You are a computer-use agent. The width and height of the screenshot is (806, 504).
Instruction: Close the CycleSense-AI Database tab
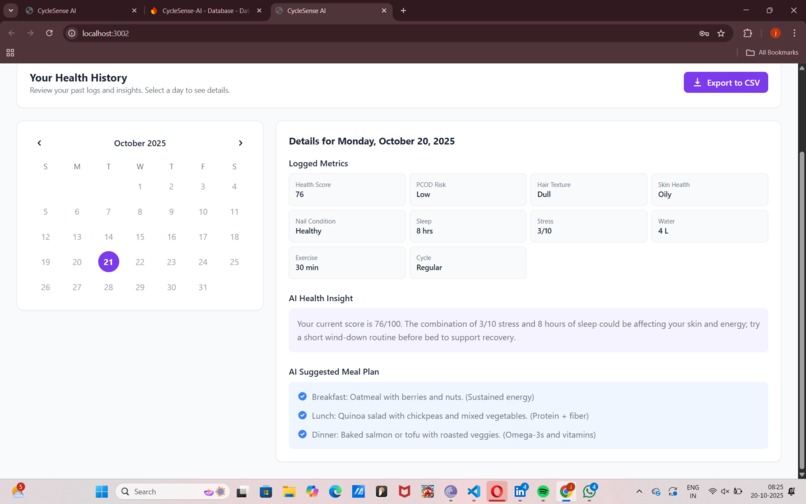259,11
